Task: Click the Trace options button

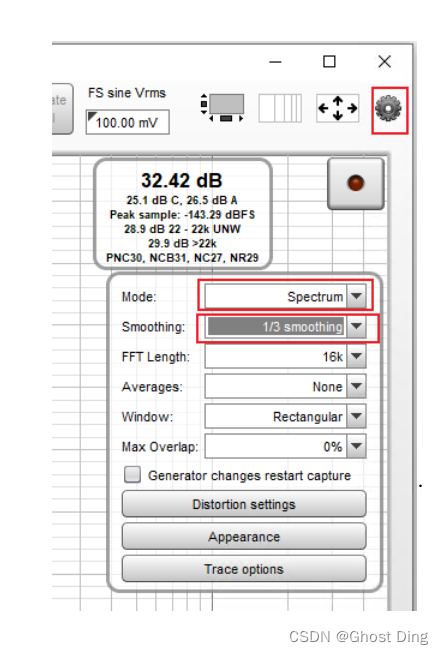Action: (x=244, y=569)
